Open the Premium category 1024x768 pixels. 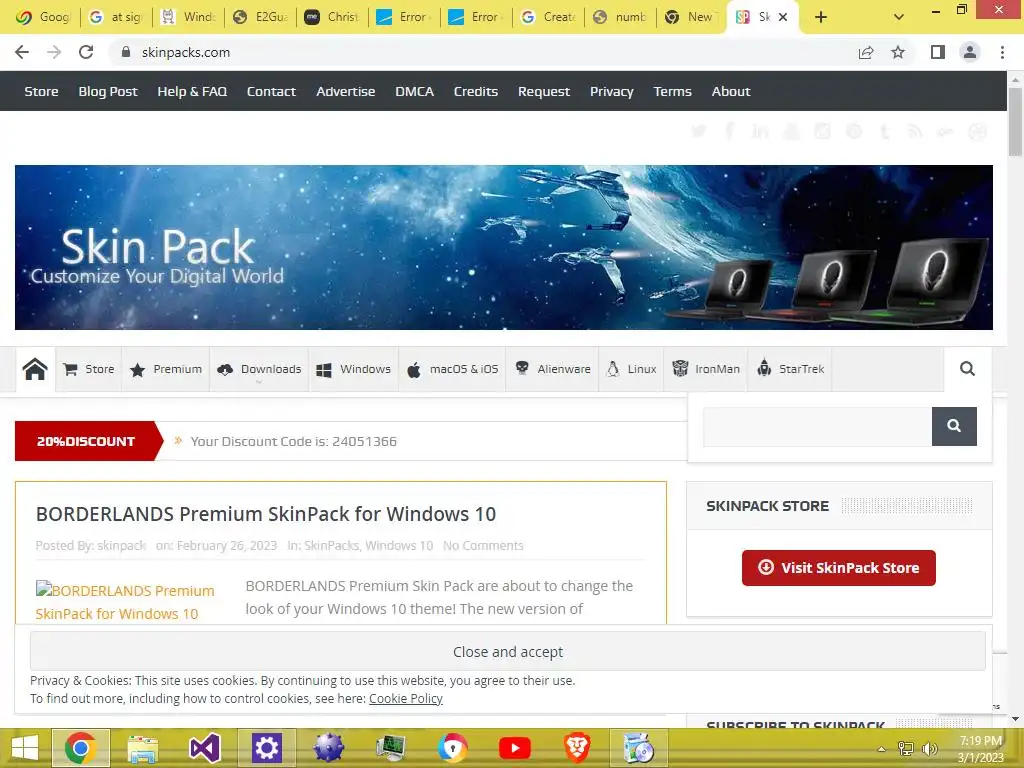(x=166, y=369)
